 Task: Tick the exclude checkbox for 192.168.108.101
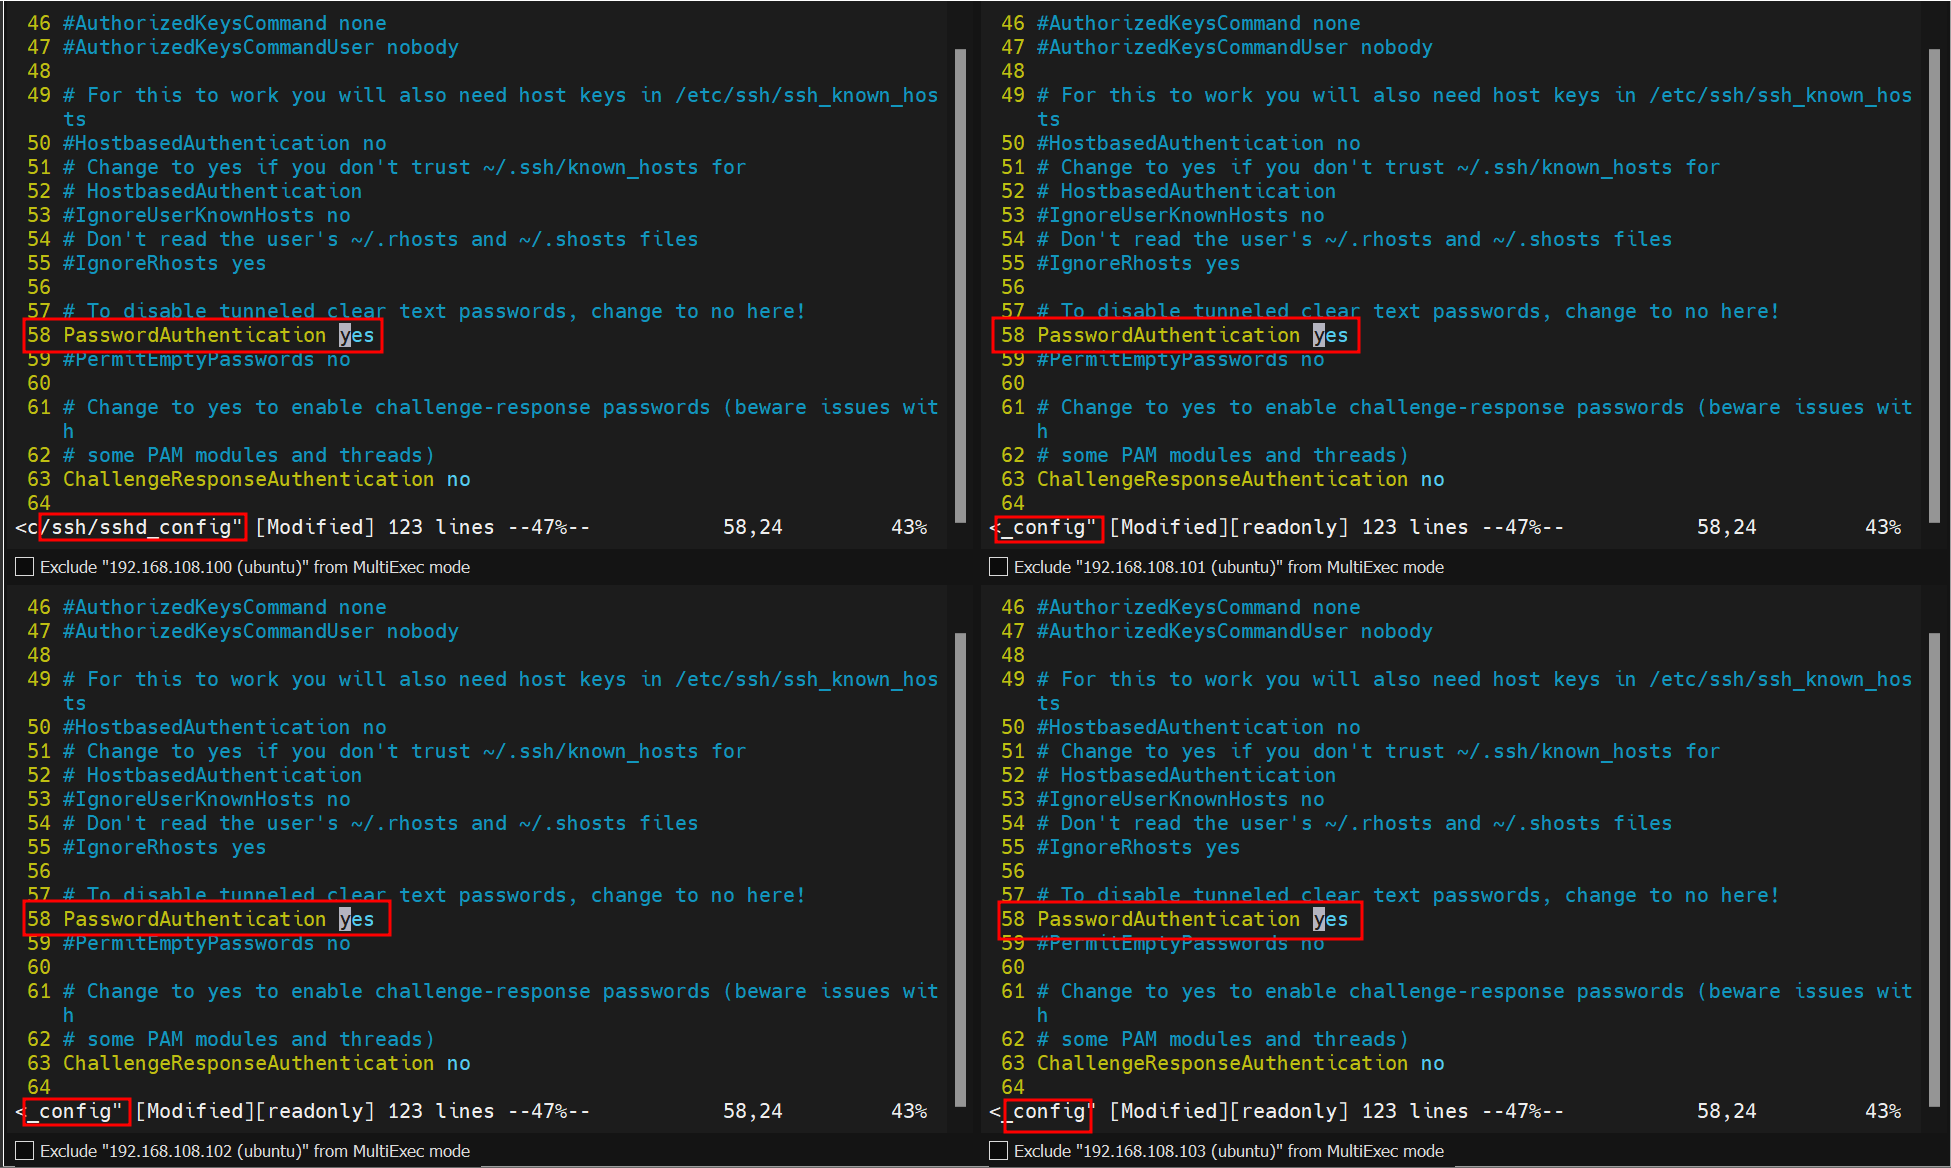998,567
